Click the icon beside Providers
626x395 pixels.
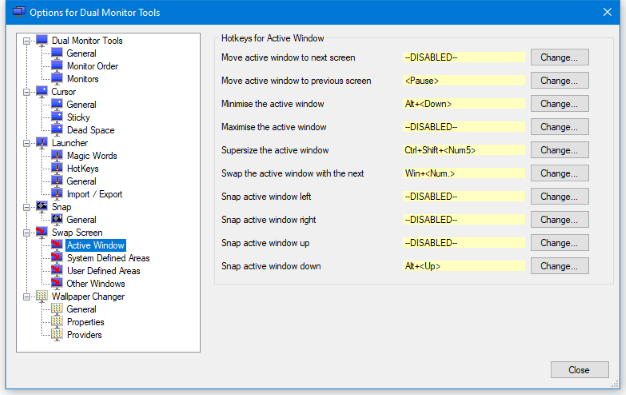coord(57,335)
